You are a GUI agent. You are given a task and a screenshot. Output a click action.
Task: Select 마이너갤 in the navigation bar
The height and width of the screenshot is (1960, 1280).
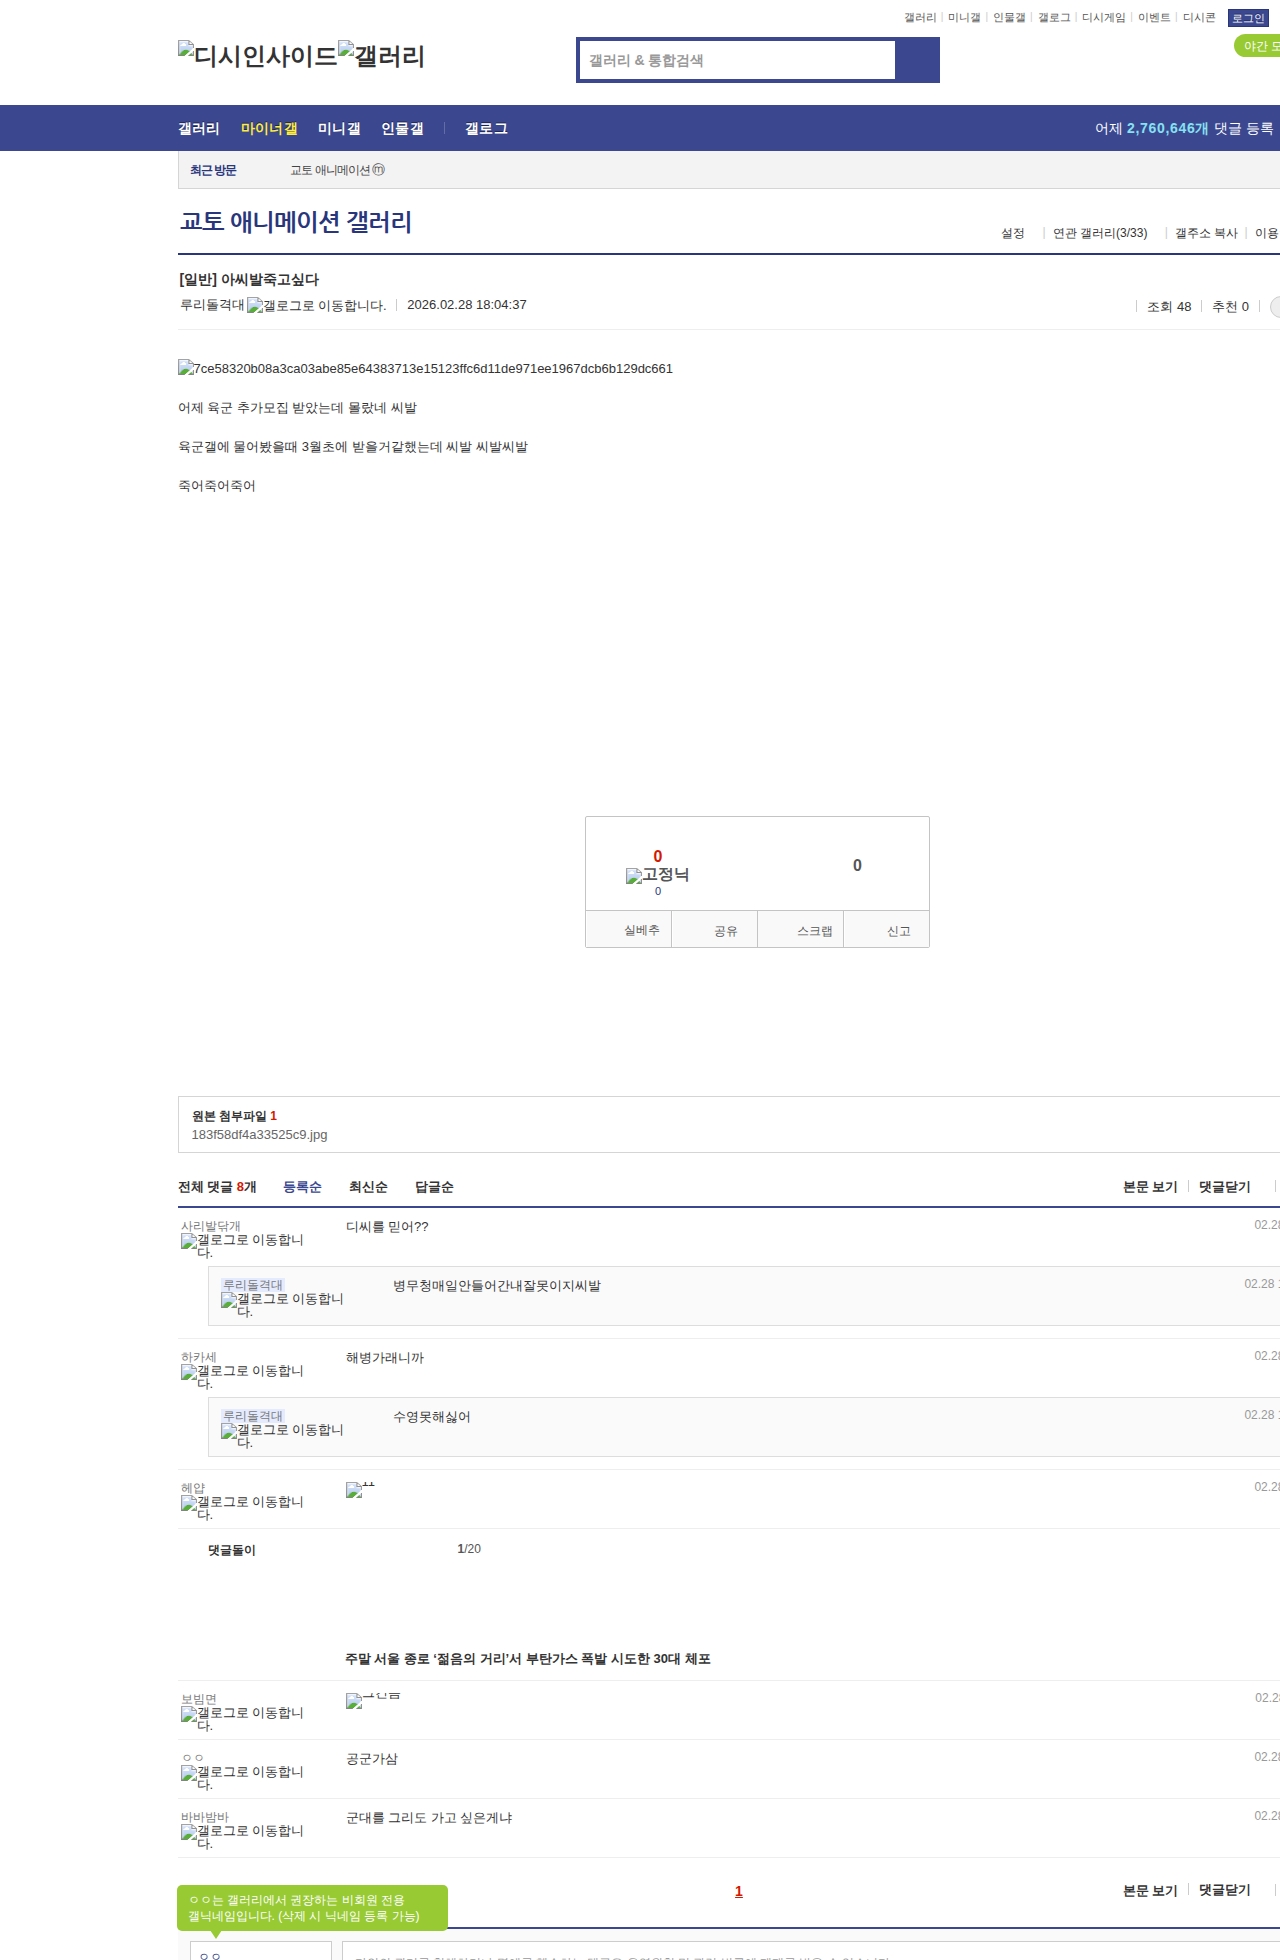click(x=269, y=128)
